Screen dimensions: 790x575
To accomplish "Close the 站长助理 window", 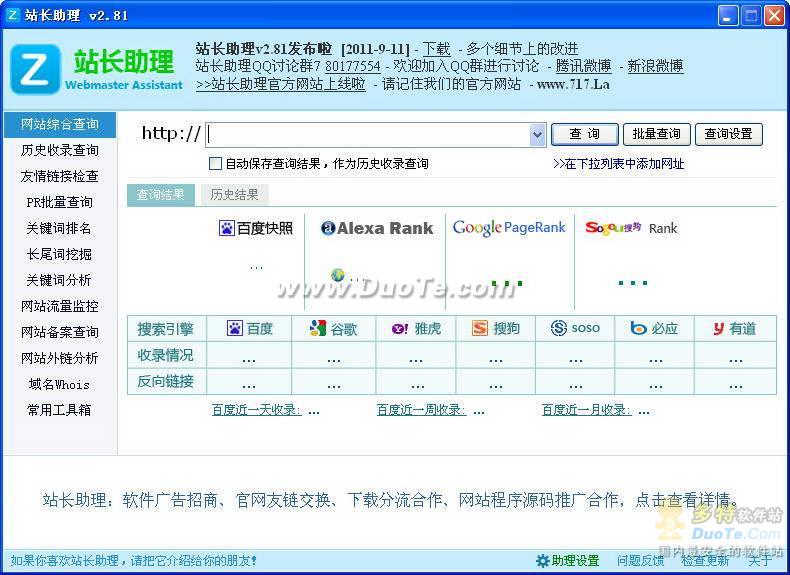I will [x=774, y=16].
